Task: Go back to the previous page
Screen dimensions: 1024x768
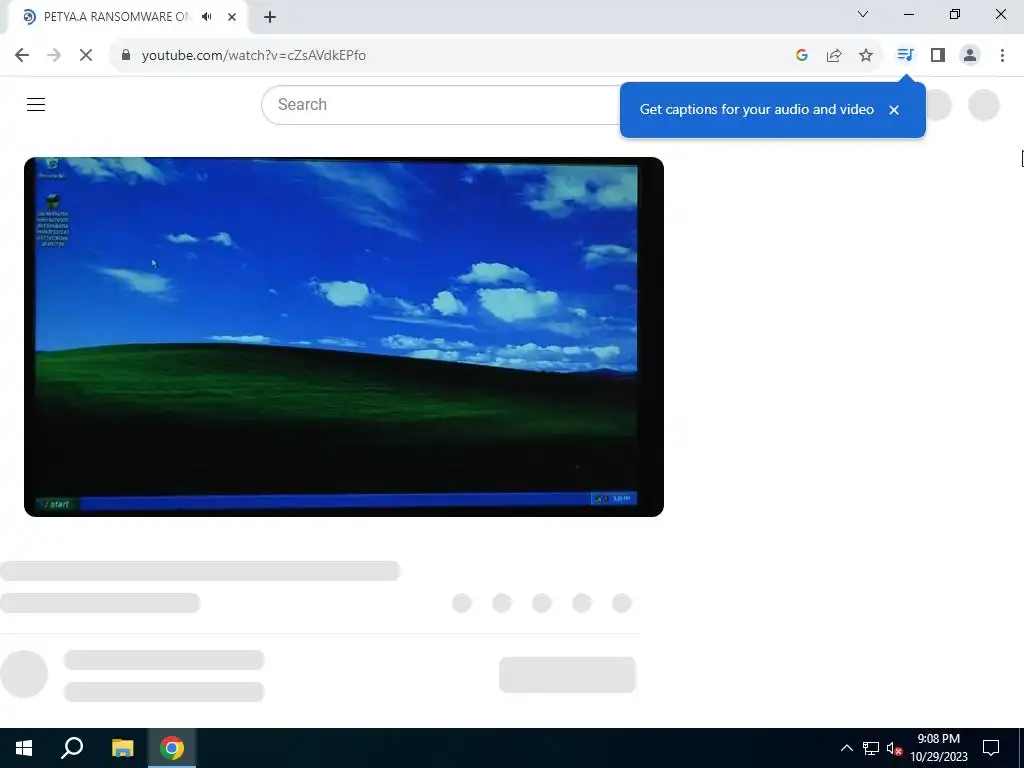Action: coord(22,56)
